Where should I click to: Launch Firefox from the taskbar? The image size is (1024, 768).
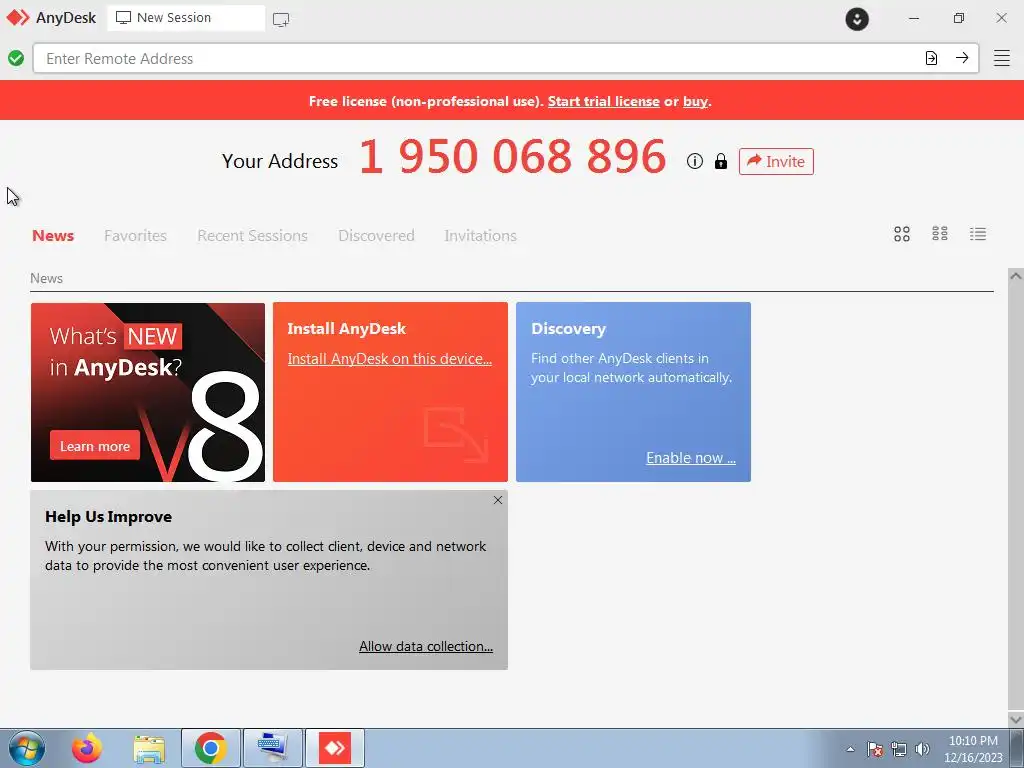click(87, 748)
